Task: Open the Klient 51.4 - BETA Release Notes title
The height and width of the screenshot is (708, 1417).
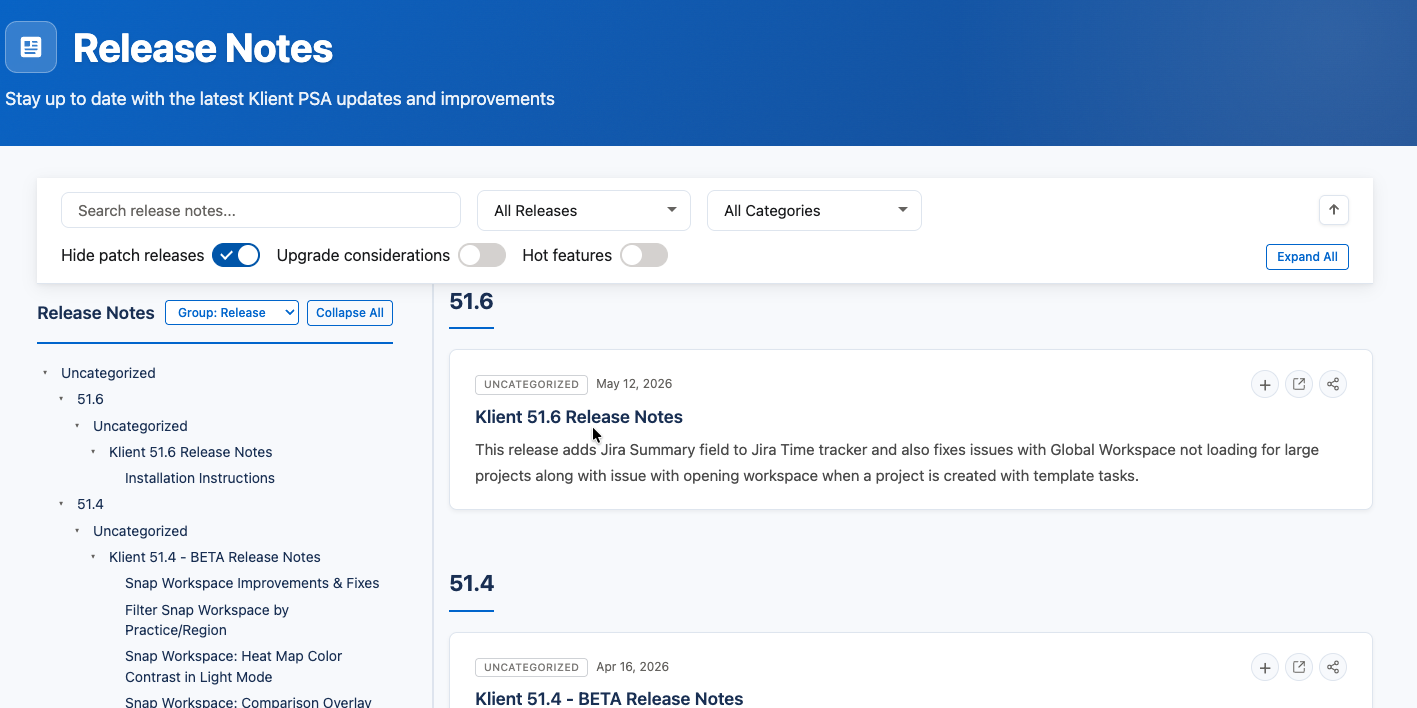Action: [609, 698]
